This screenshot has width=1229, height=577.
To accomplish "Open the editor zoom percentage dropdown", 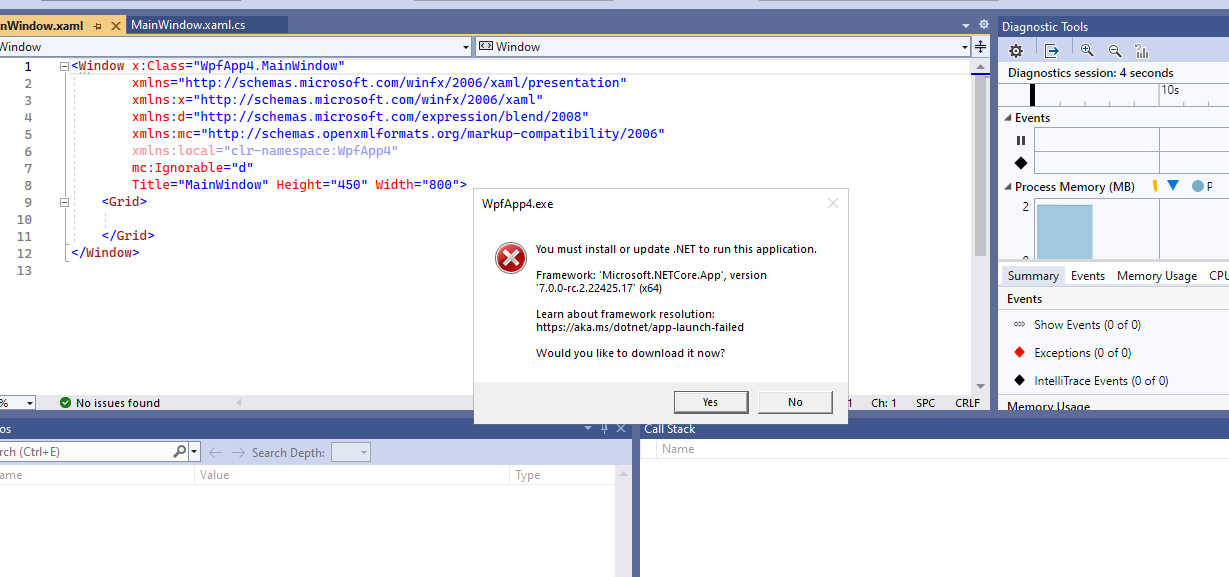I will [x=29, y=403].
